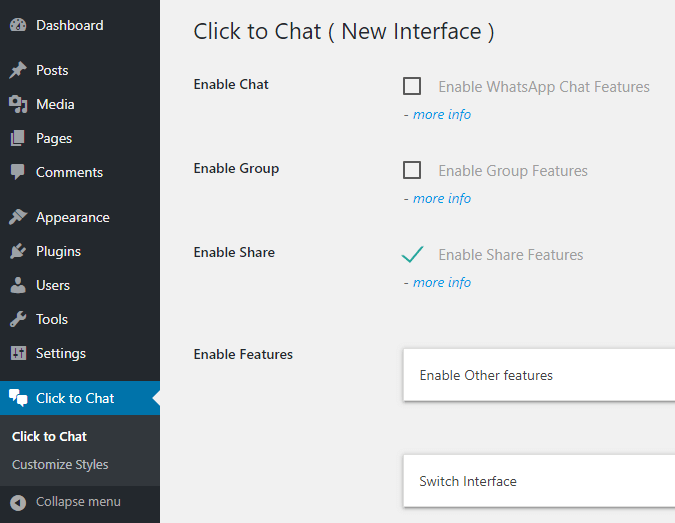Screen dimensions: 675x523
Task: Open the Appearance menu label
Action: (73, 218)
